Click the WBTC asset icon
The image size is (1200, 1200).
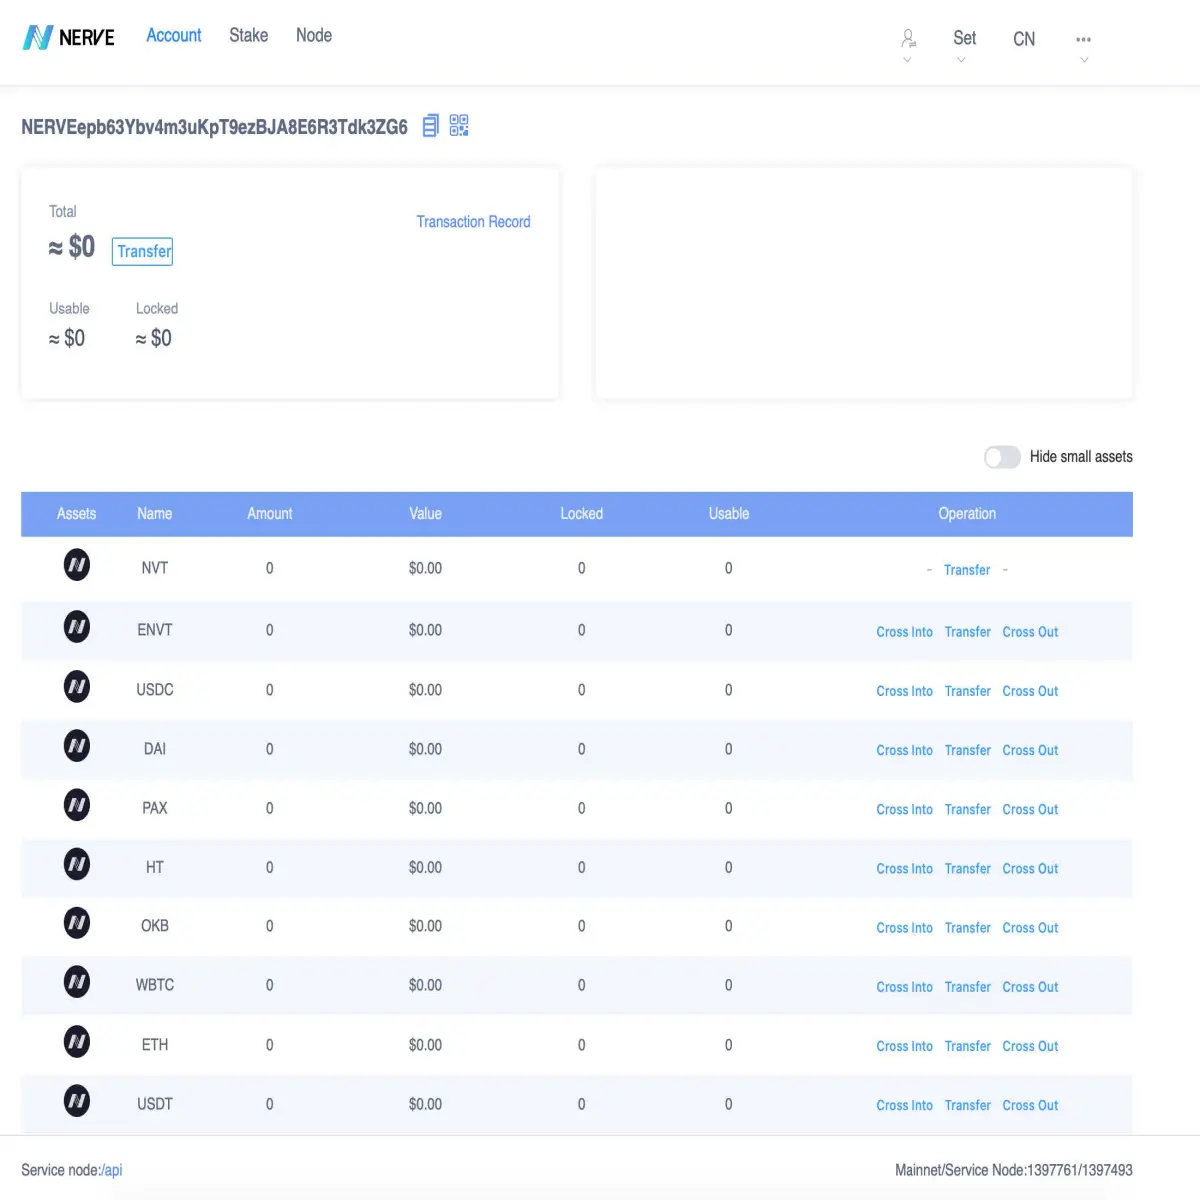[77, 982]
